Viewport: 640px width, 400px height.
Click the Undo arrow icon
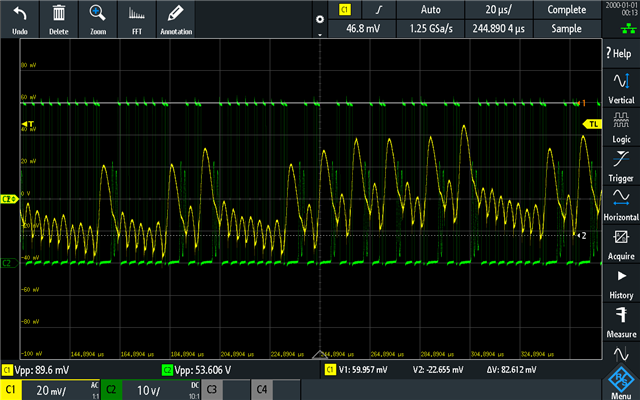(20, 15)
